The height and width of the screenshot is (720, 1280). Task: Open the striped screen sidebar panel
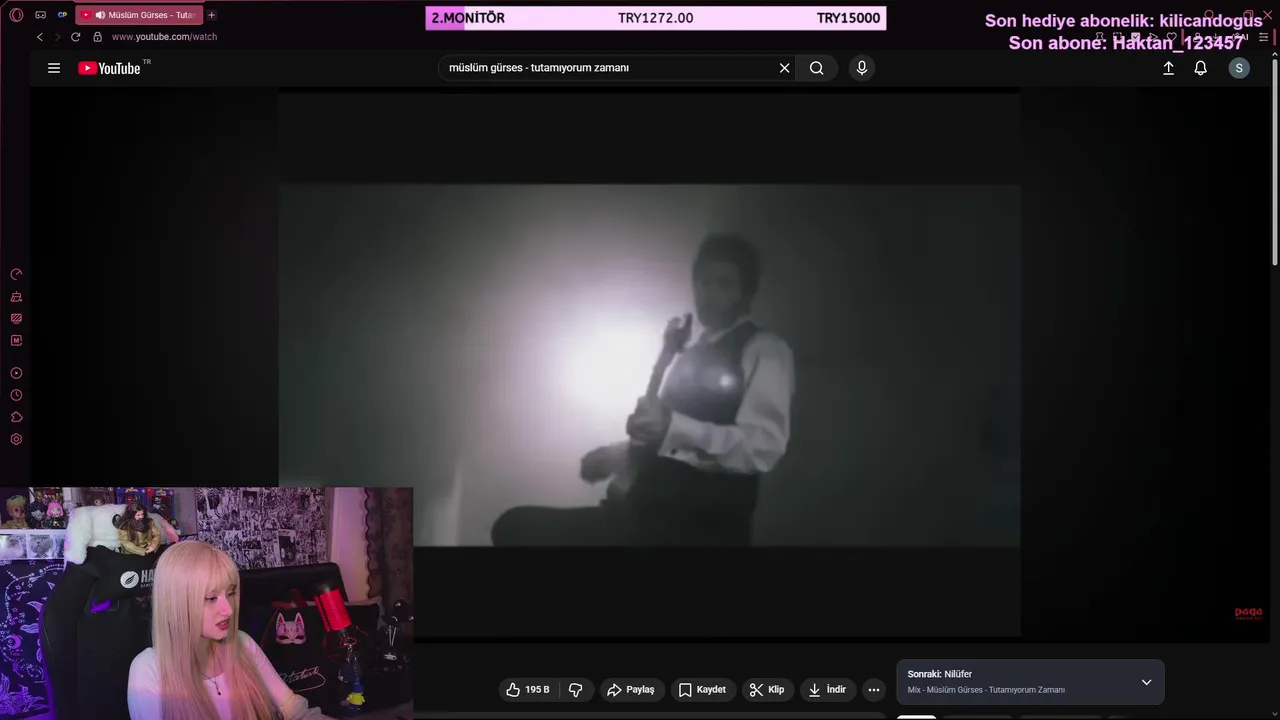[16, 319]
